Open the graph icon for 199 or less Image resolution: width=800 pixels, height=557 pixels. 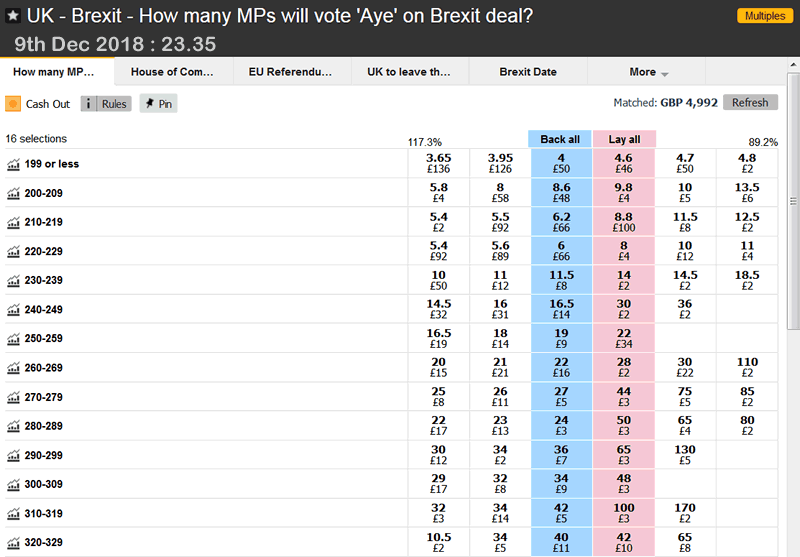(13, 163)
